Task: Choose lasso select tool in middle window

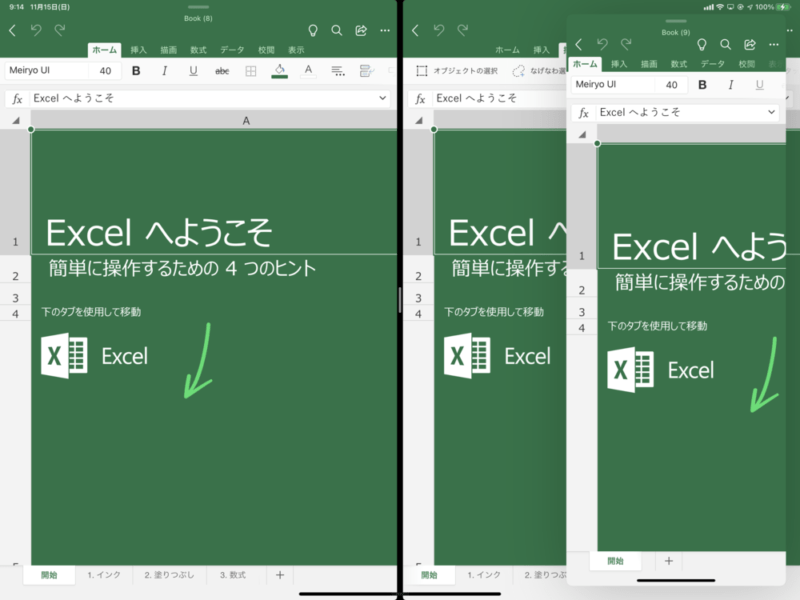Action: [540, 71]
